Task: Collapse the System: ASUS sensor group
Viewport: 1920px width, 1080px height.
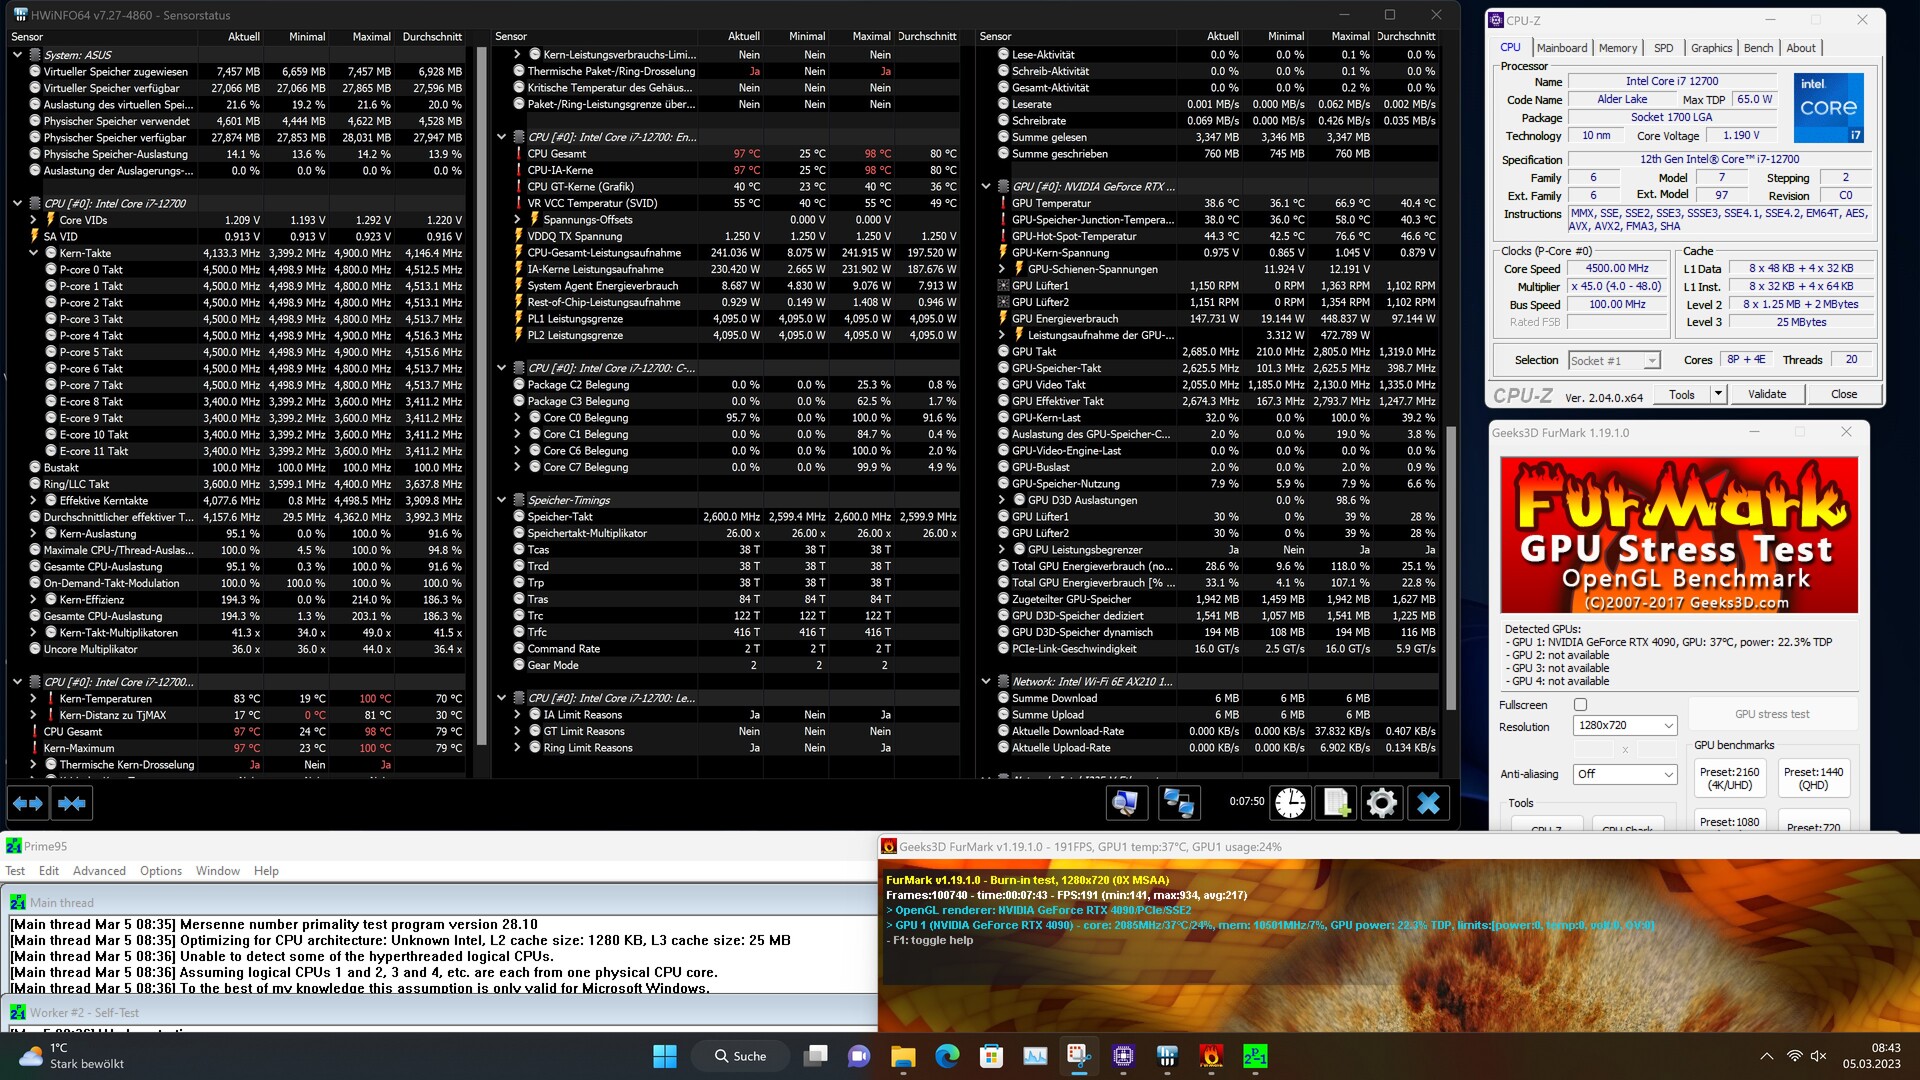Action: click(17, 55)
